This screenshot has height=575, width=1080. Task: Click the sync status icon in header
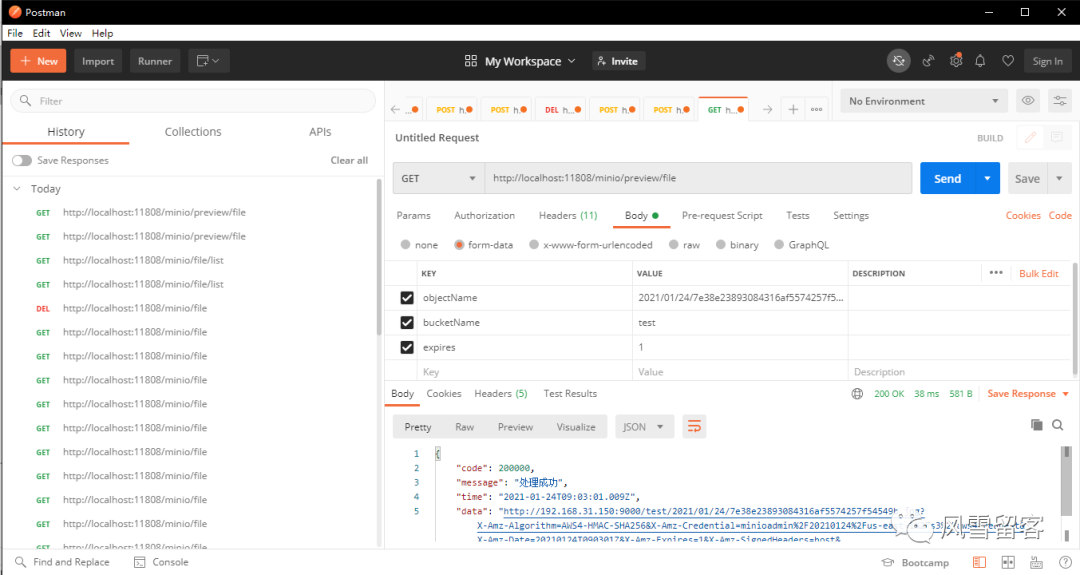coord(898,61)
